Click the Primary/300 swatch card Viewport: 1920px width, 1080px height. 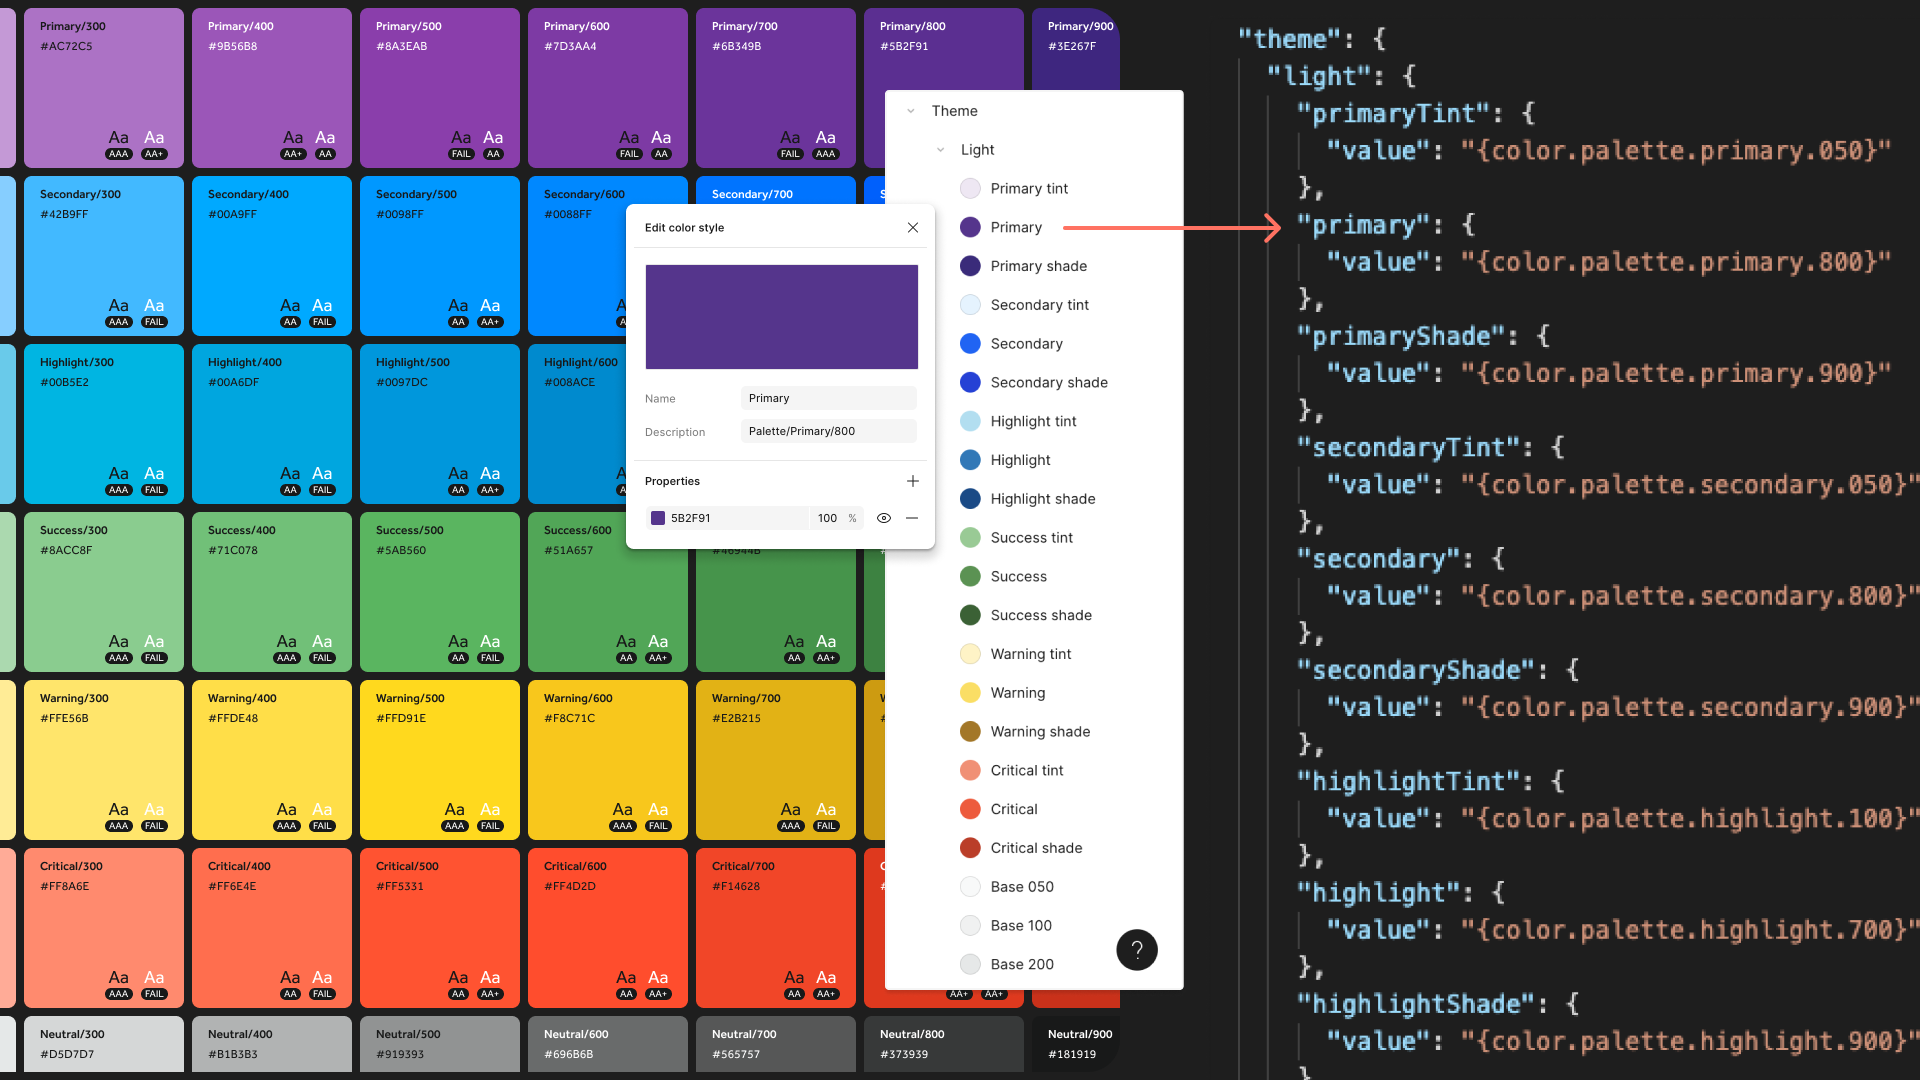click(104, 88)
